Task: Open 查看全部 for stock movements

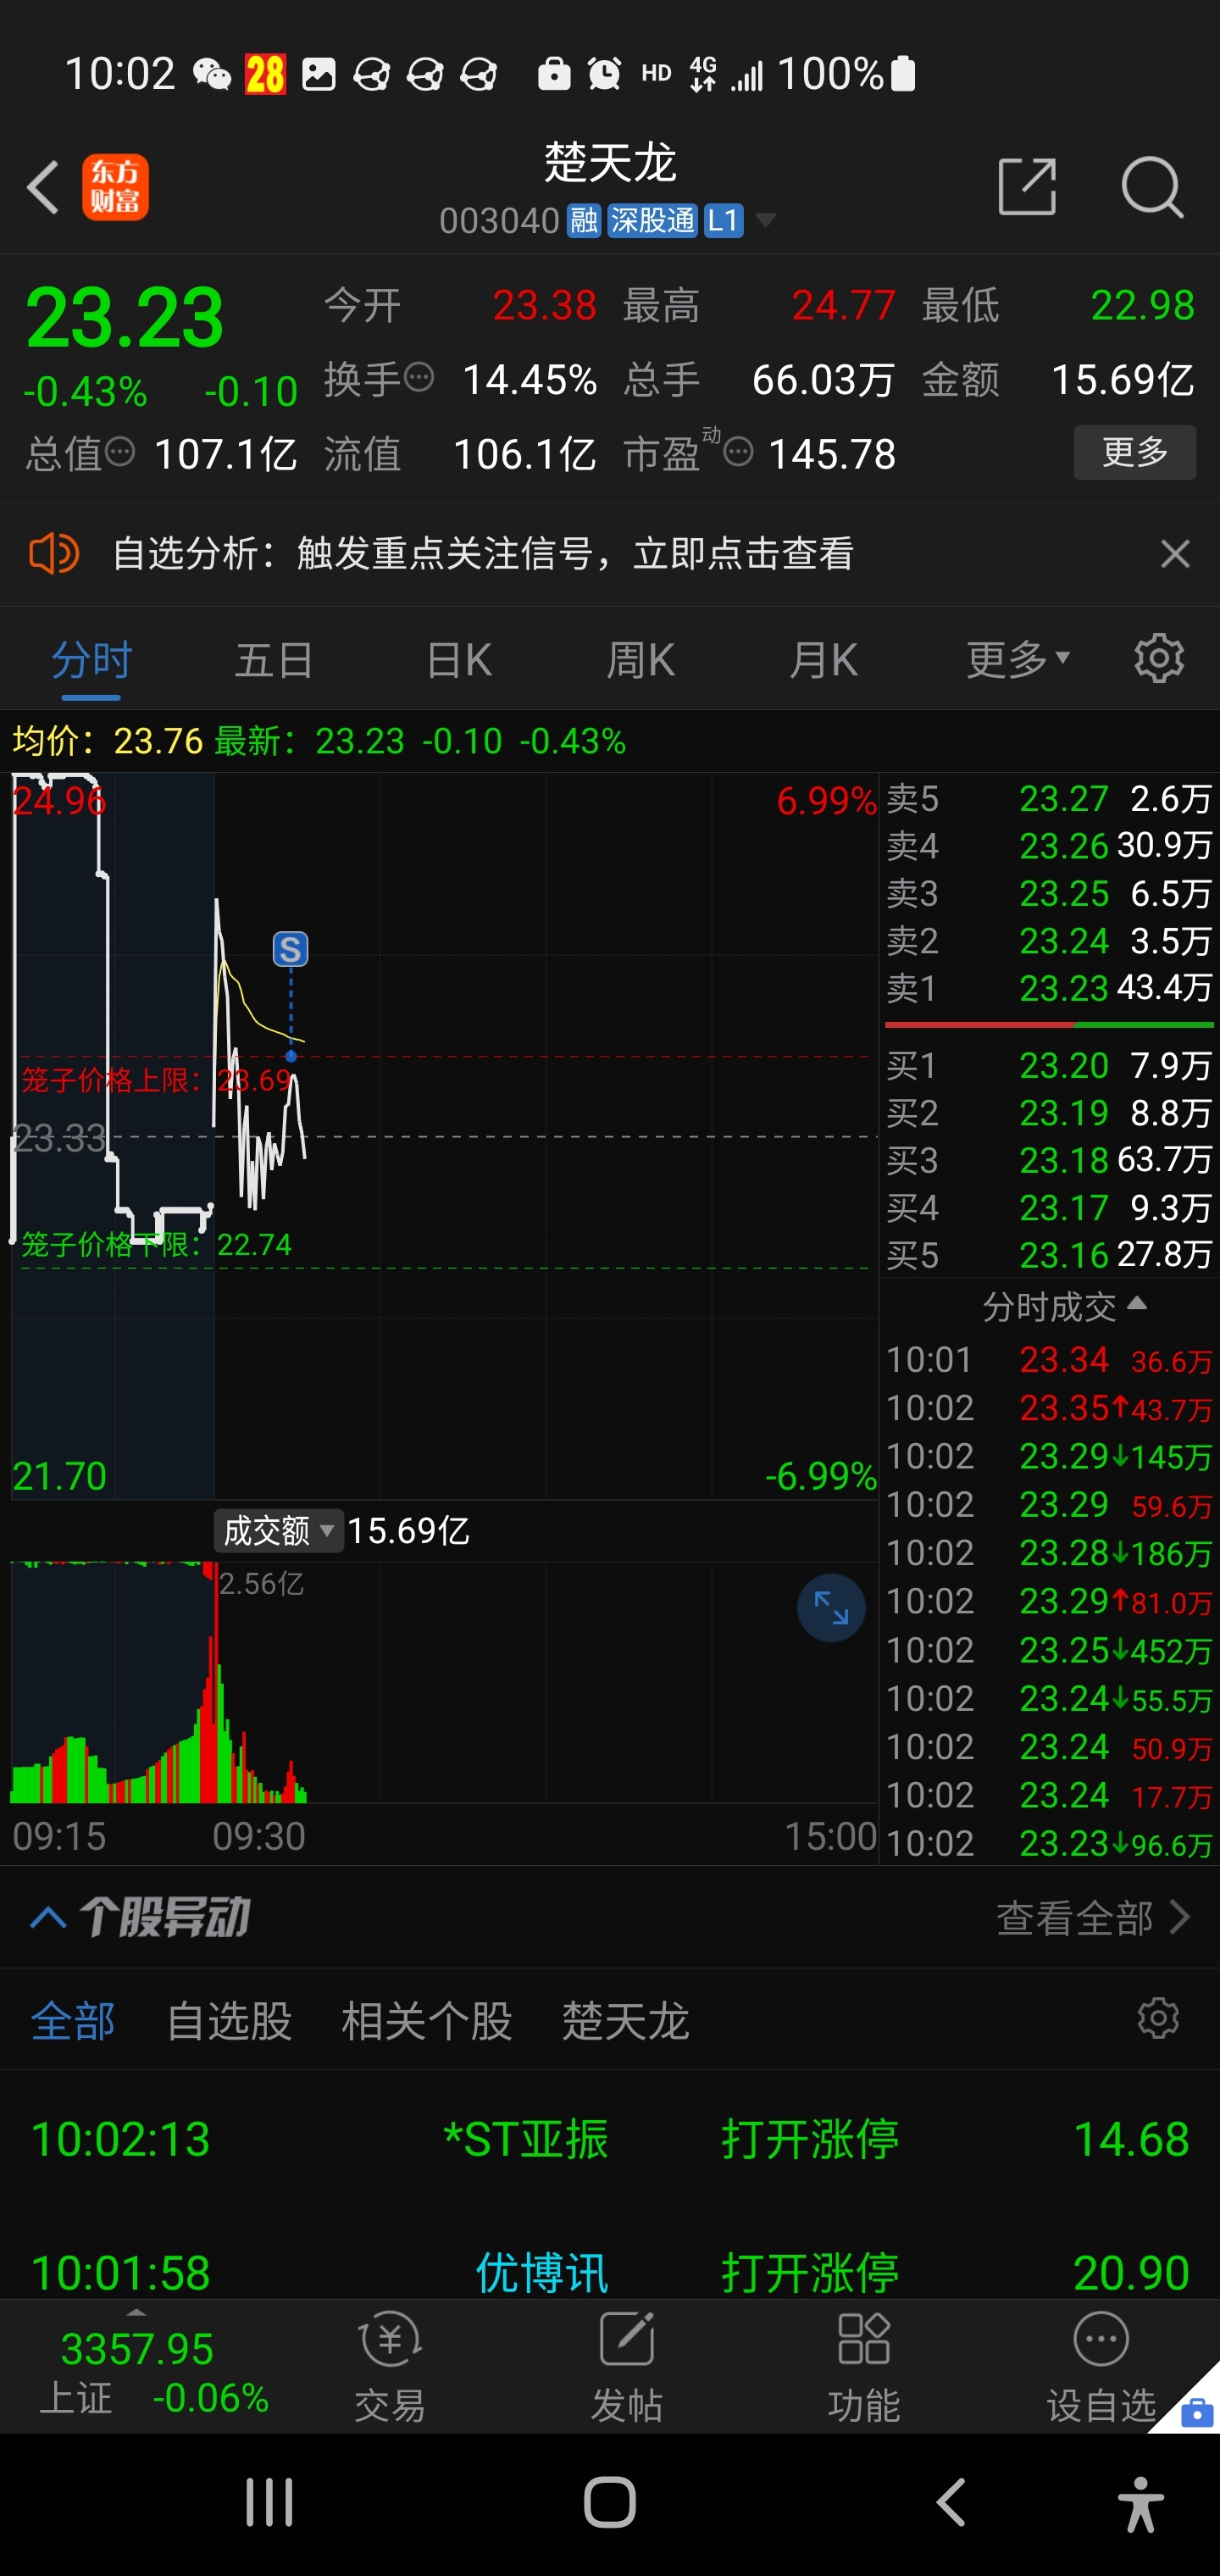Action: [1093, 1918]
